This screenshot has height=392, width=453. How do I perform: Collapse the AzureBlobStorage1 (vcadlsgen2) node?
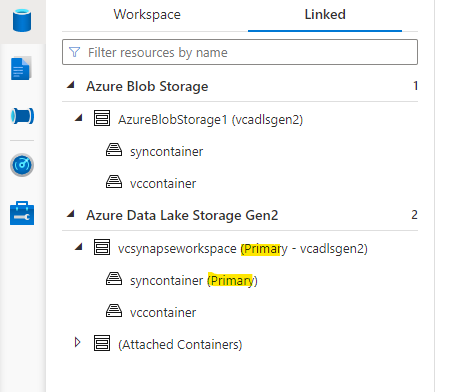coord(79,118)
